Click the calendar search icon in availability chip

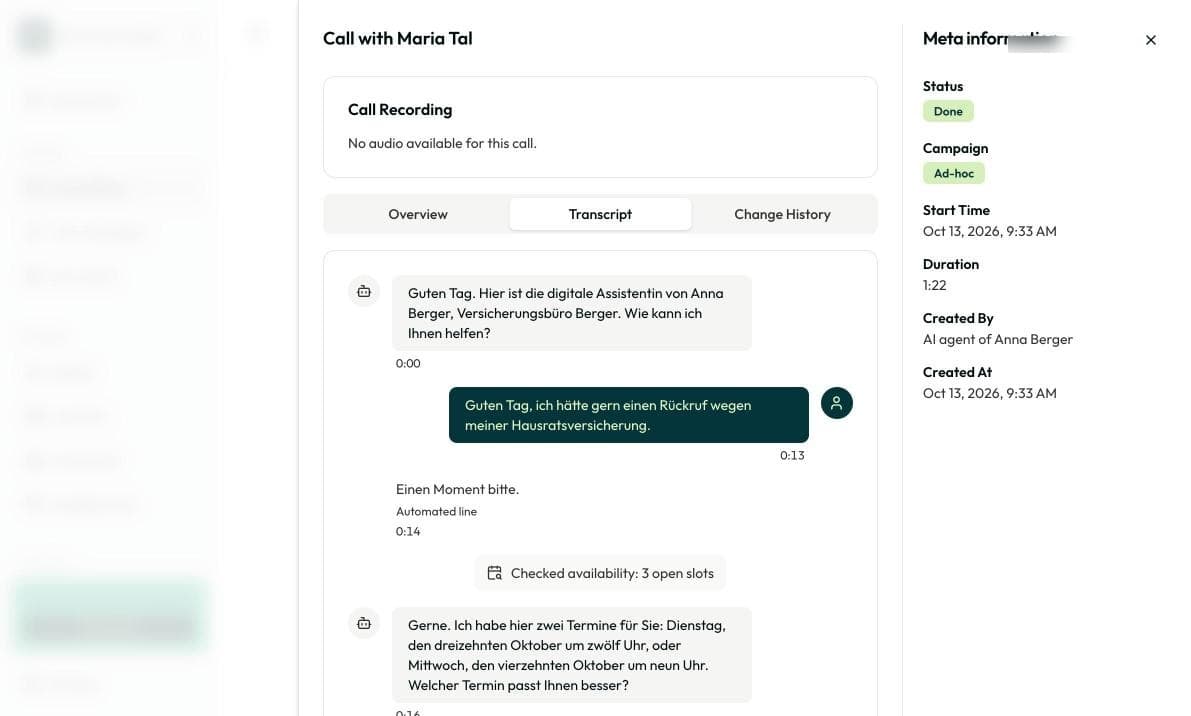(494, 573)
